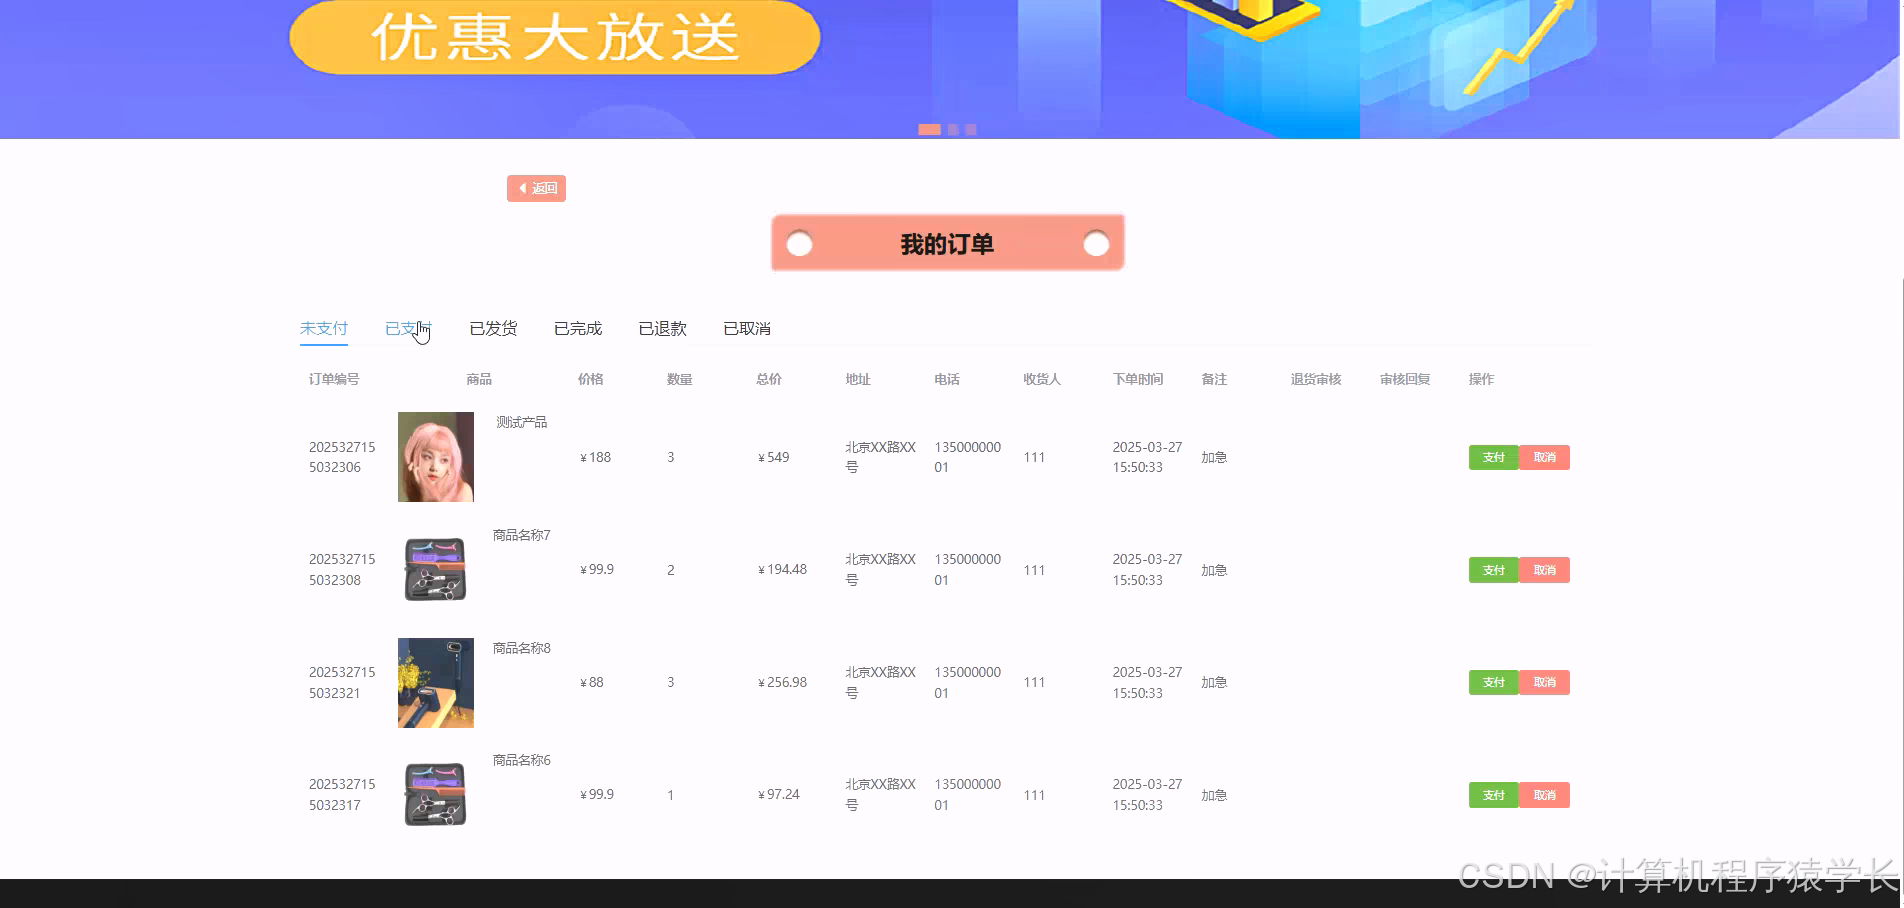Click the 返回 back arrow icon
The height and width of the screenshot is (908, 1904).
pos(523,188)
